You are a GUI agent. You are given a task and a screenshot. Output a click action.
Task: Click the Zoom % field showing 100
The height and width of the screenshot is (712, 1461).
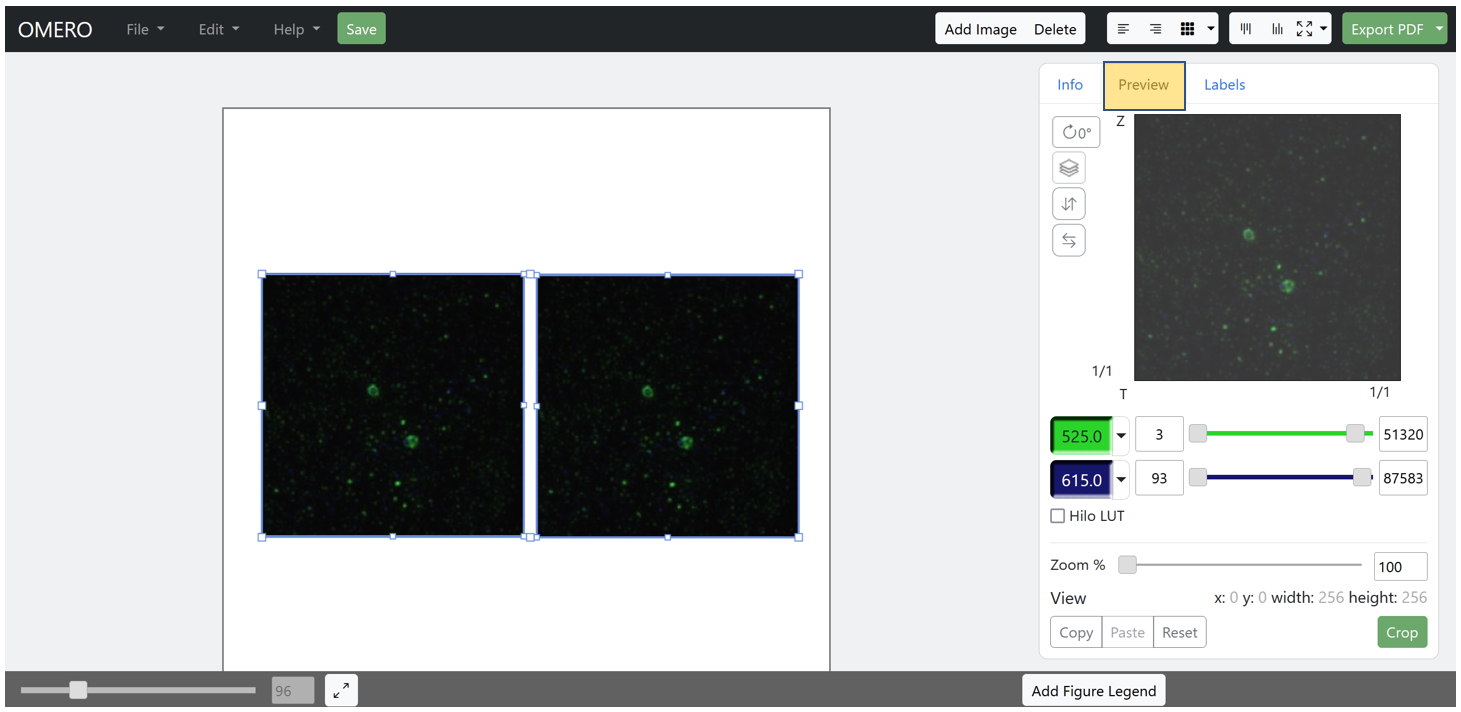tap(1400, 566)
